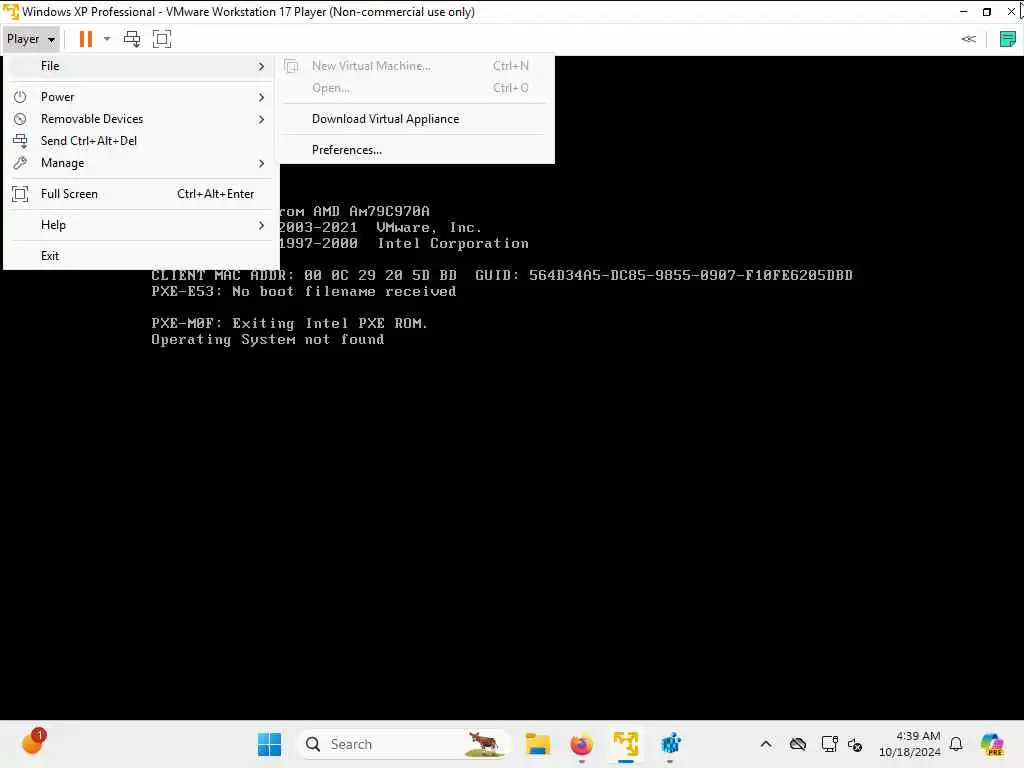The height and width of the screenshot is (768, 1024).
Task: Click the orange widget icon with badge
Action: [x=33, y=742]
